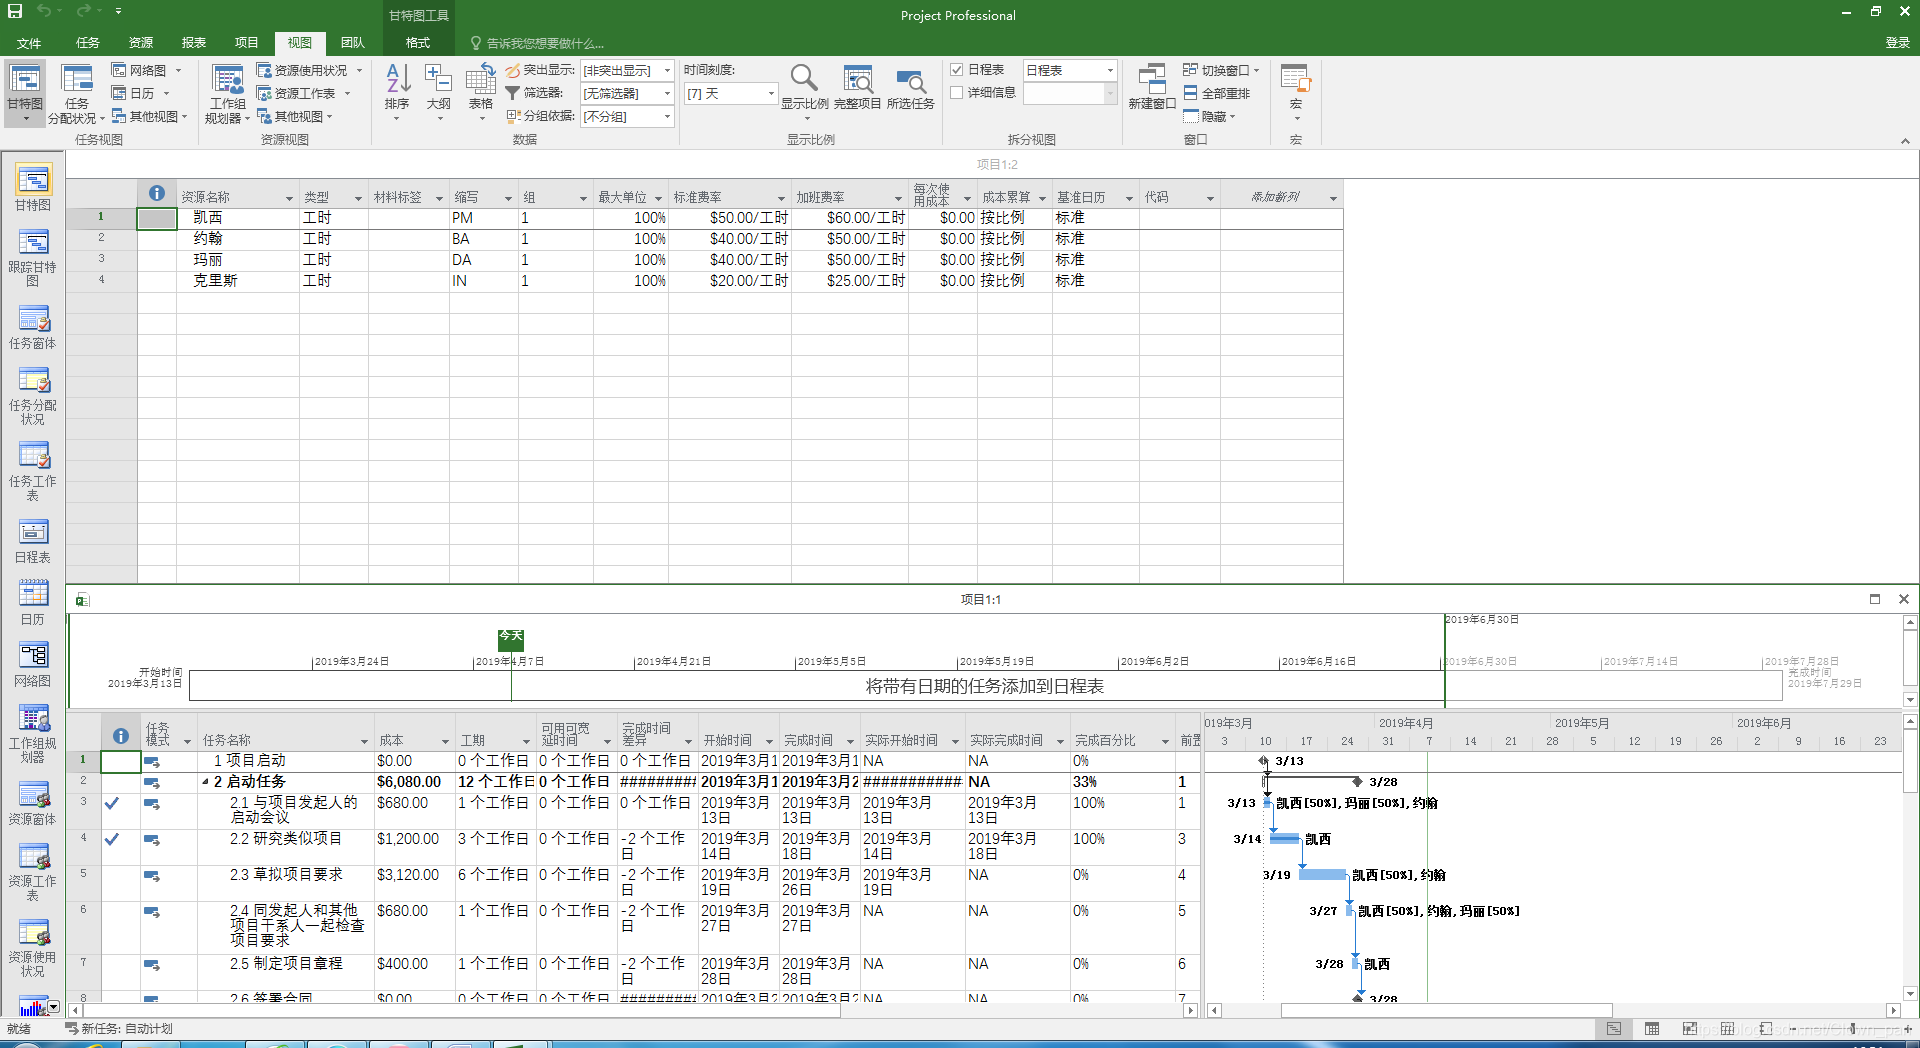Open Resource Usage in side bar
Viewport: 1920px width, 1048px height.
coord(33,948)
